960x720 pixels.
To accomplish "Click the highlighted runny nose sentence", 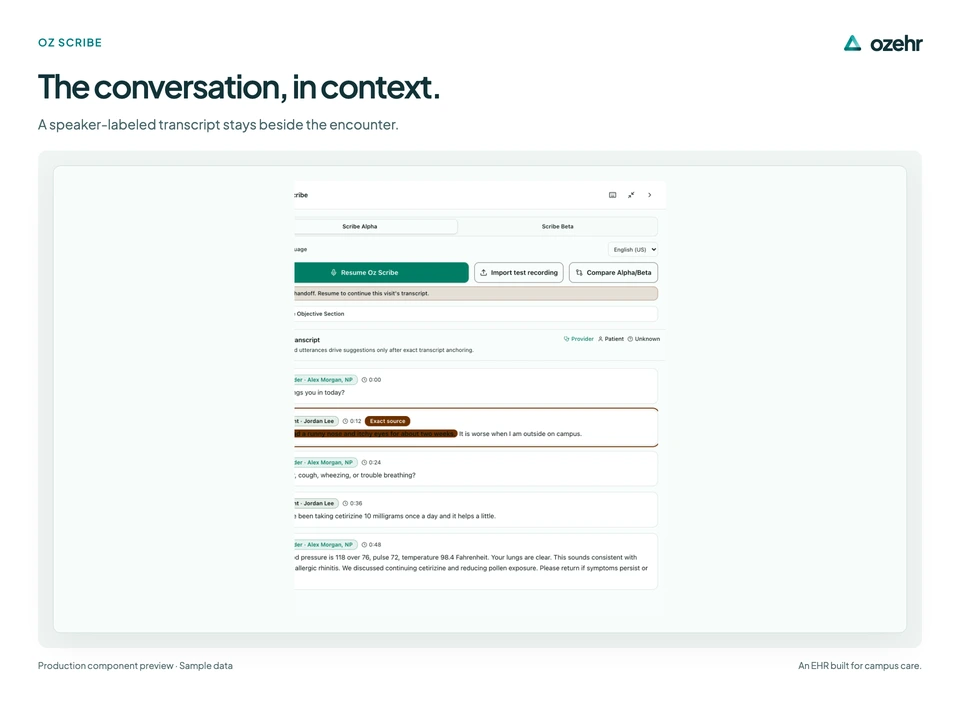I will pyautogui.click(x=376, y=433).
